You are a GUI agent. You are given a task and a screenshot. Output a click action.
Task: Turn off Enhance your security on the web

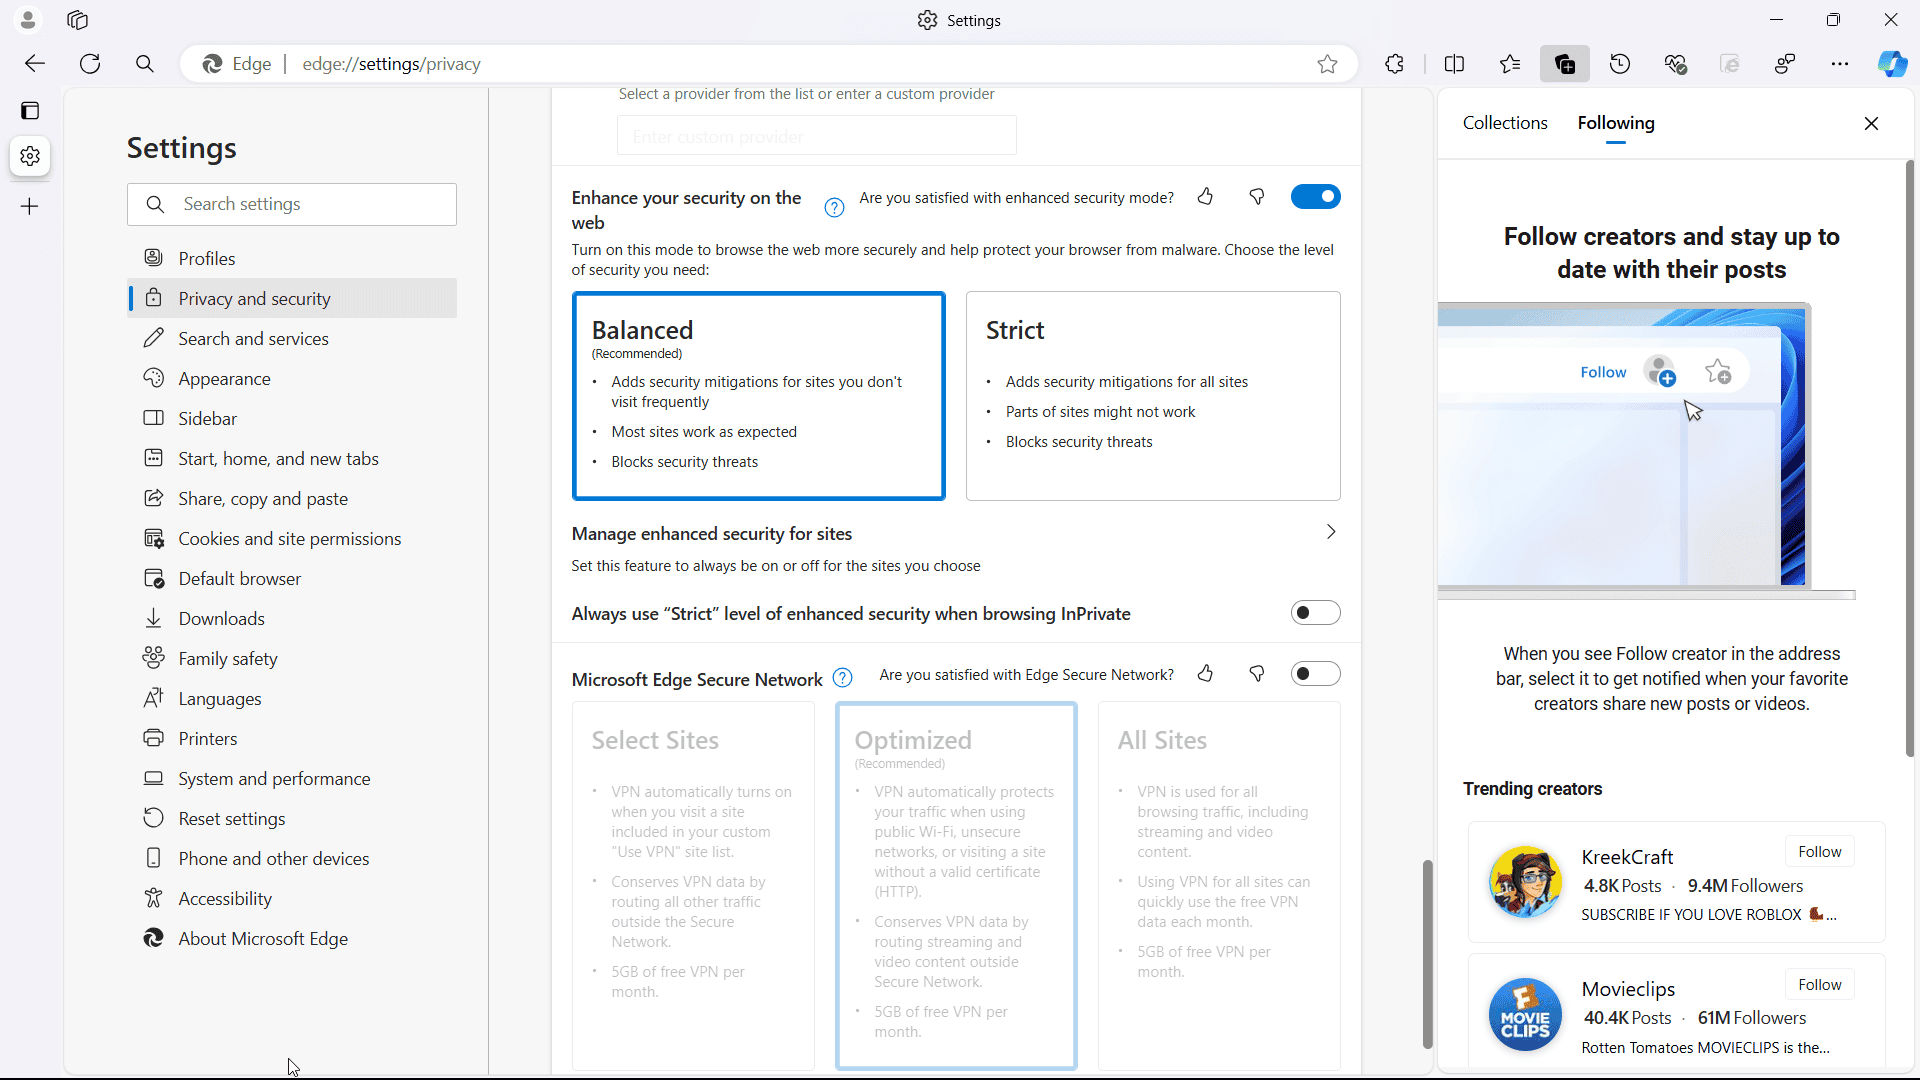(x=1315, y=196)
